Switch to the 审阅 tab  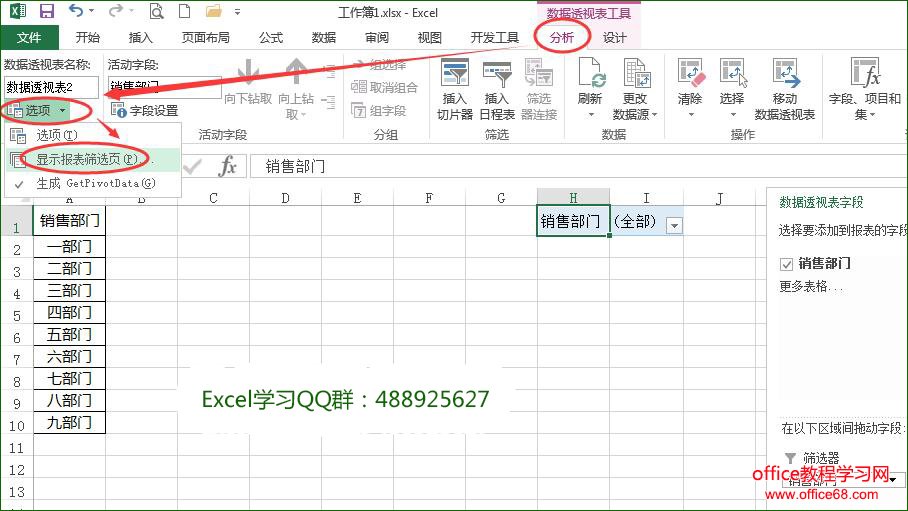pyautogui.click(x=376, y=38)
